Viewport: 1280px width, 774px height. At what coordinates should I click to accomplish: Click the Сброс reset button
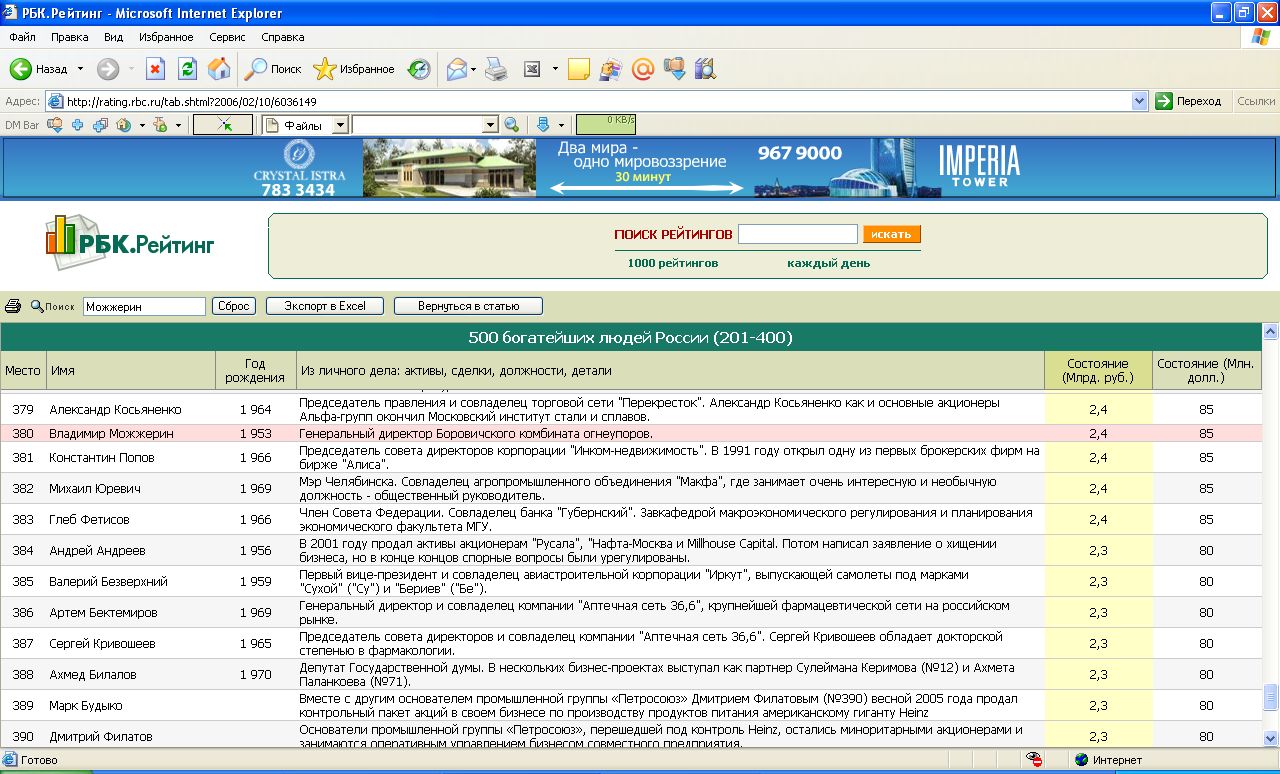tap(234, 306)
